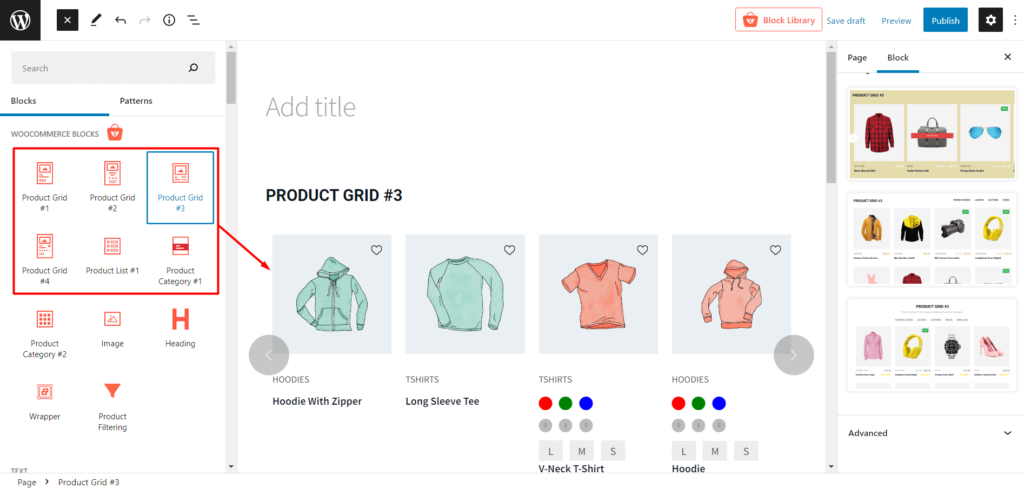This screenshot has width=1024, height=489.
Task: Select the red color swatch under V-Neck T-Shirt
Action: point(545,403)
